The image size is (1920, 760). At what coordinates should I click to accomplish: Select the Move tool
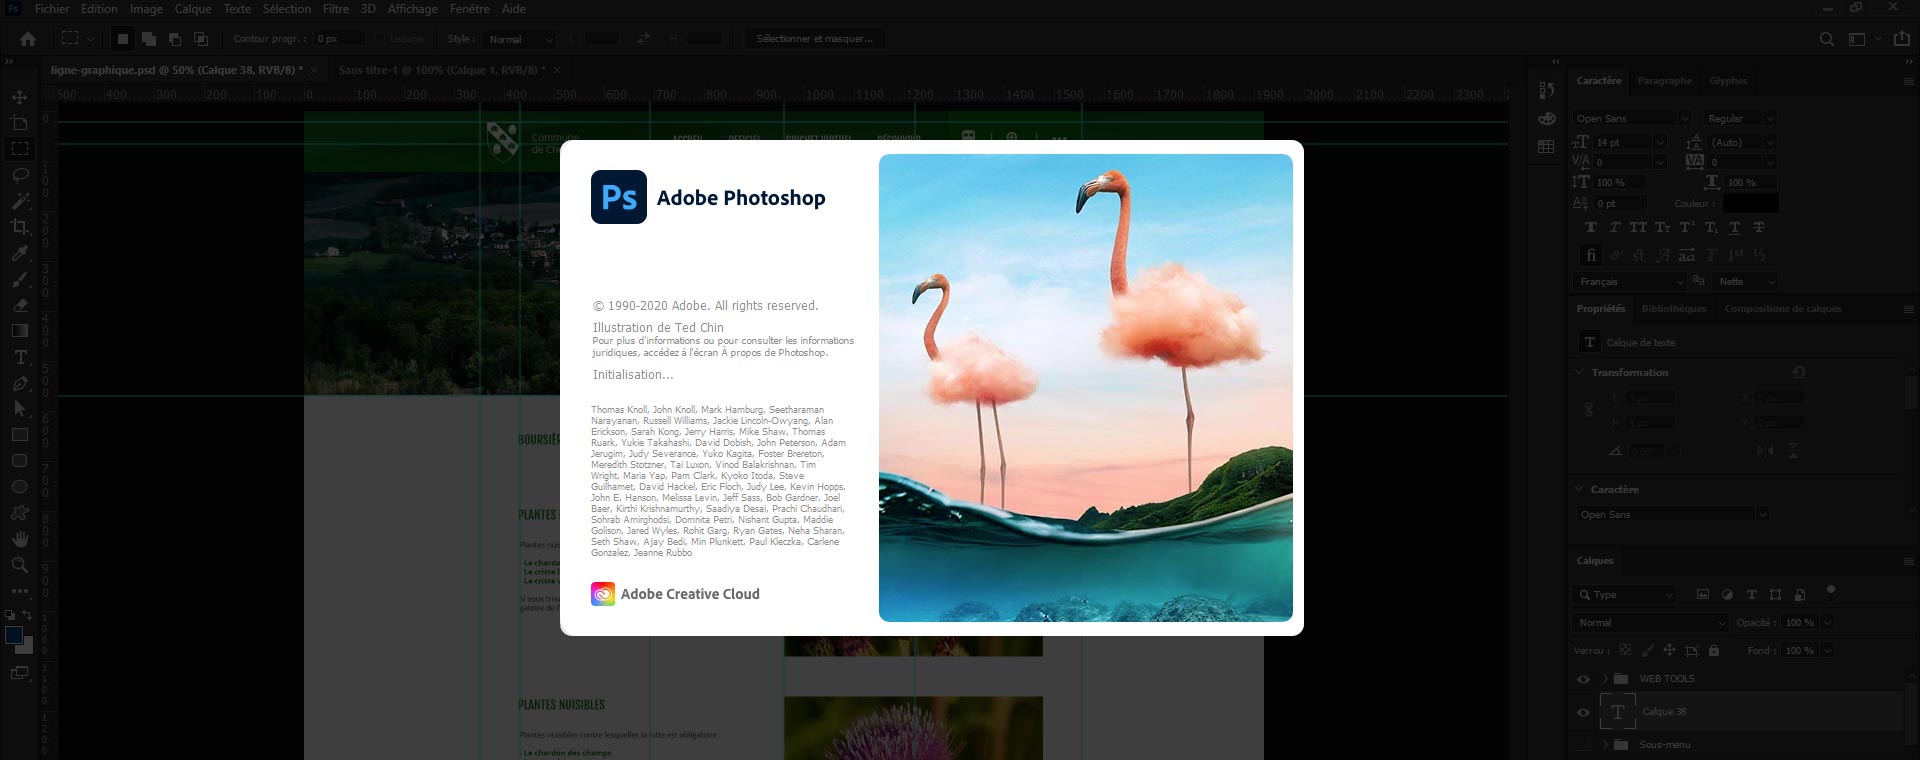(x=20, y=97)
